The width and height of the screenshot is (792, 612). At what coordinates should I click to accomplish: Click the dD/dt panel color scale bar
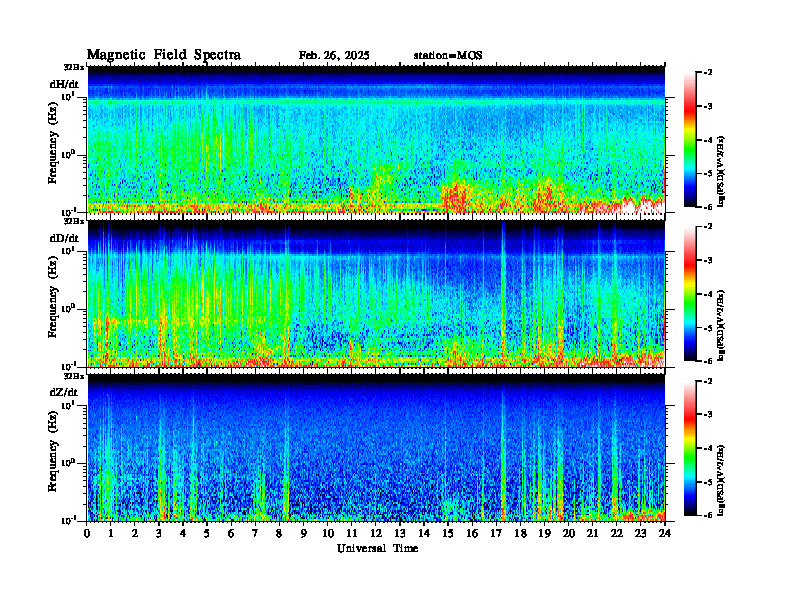[690, 293]
